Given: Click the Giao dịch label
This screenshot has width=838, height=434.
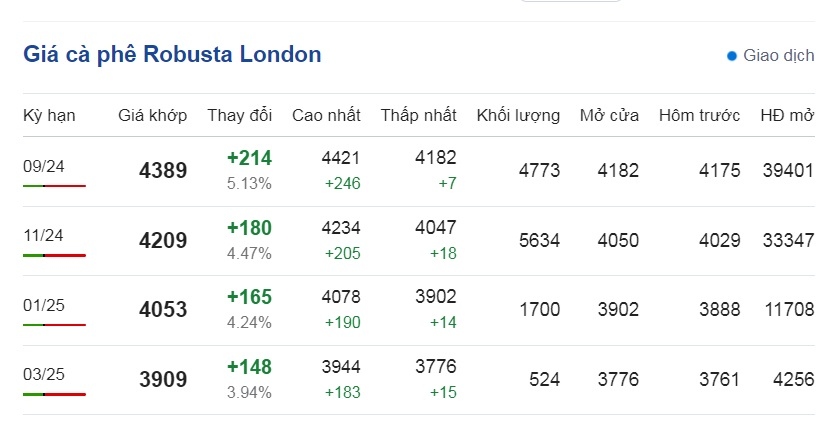Looking at the screenshot, I should [x=779, y=56].
